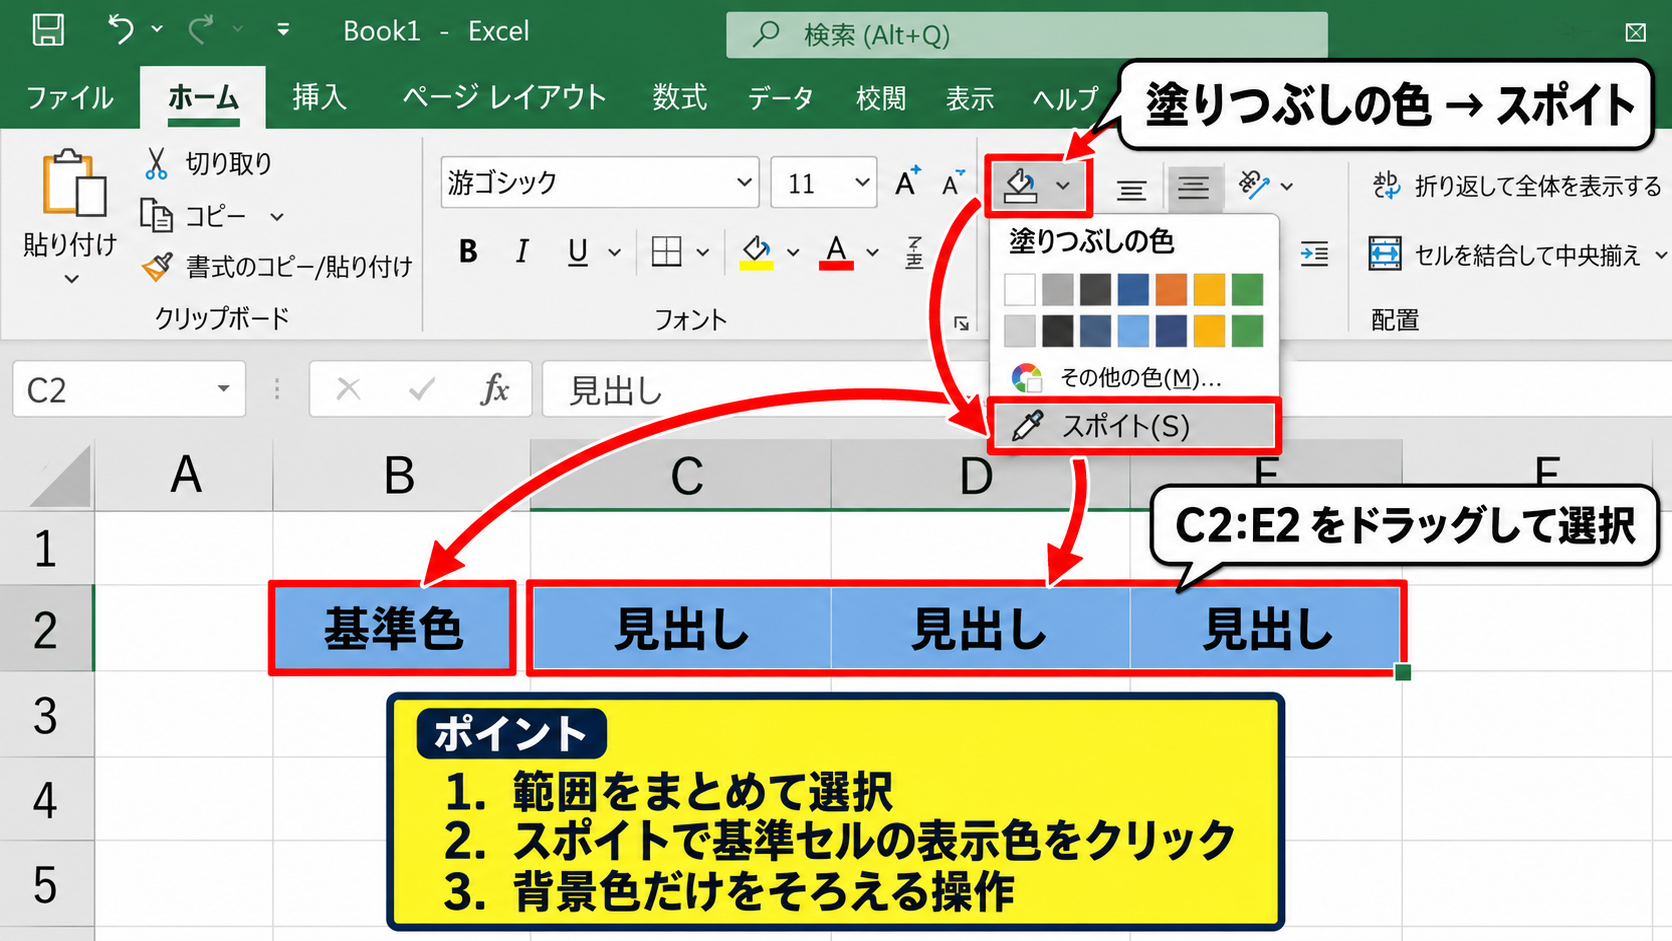Screen dimensions: 1672x941
Task: Open the ファイル tab
Action: 69,98
